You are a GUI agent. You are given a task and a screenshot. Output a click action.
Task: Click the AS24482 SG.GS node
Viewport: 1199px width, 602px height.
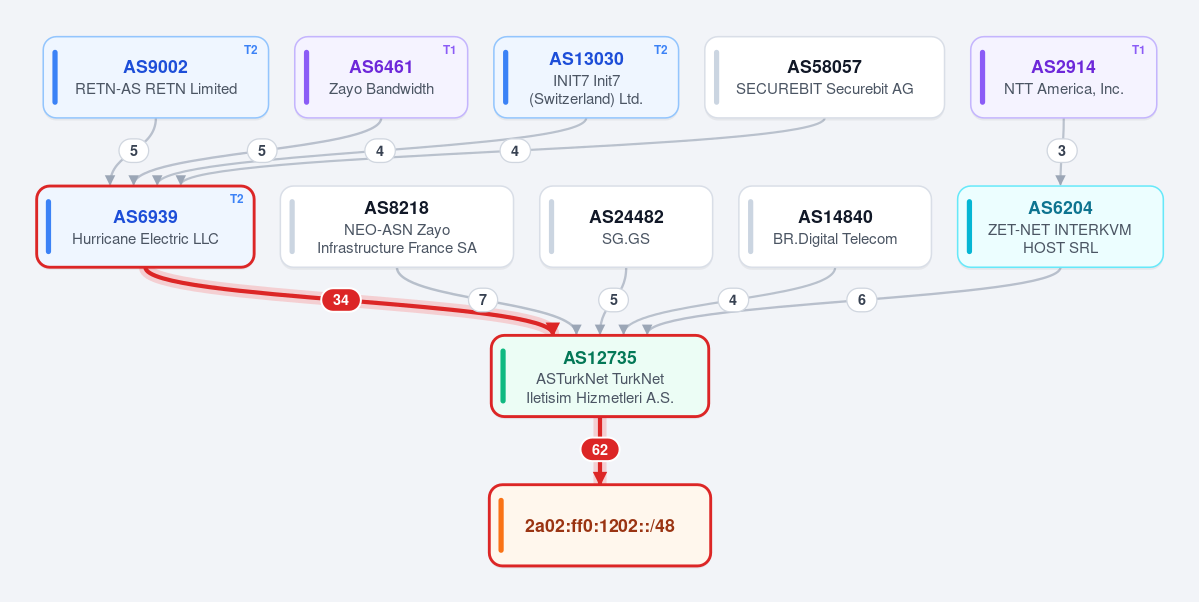coord(626,226)
